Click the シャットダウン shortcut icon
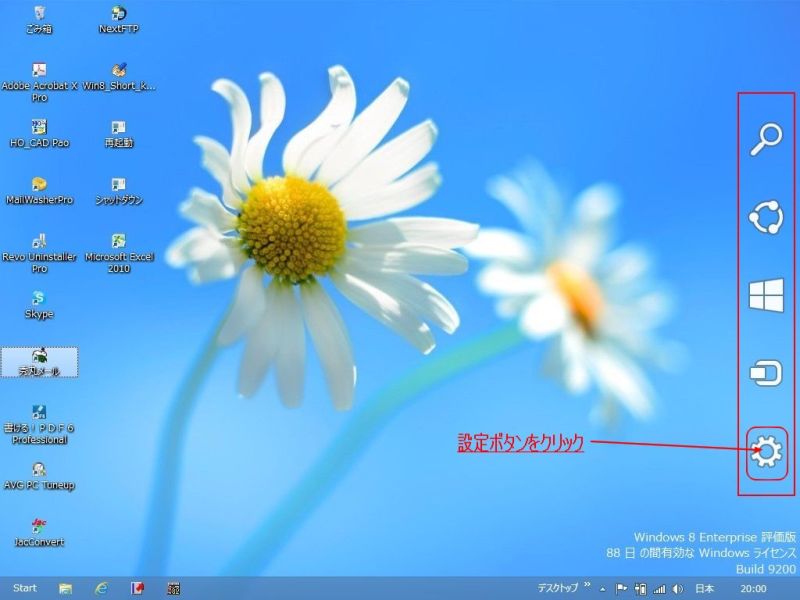Viewport: 800px width, 600px height. coord(119,185)
